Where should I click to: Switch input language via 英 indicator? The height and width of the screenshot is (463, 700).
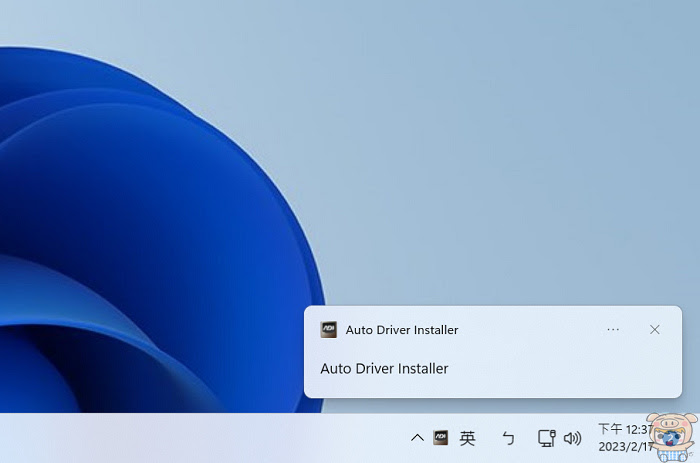(467, 438)
